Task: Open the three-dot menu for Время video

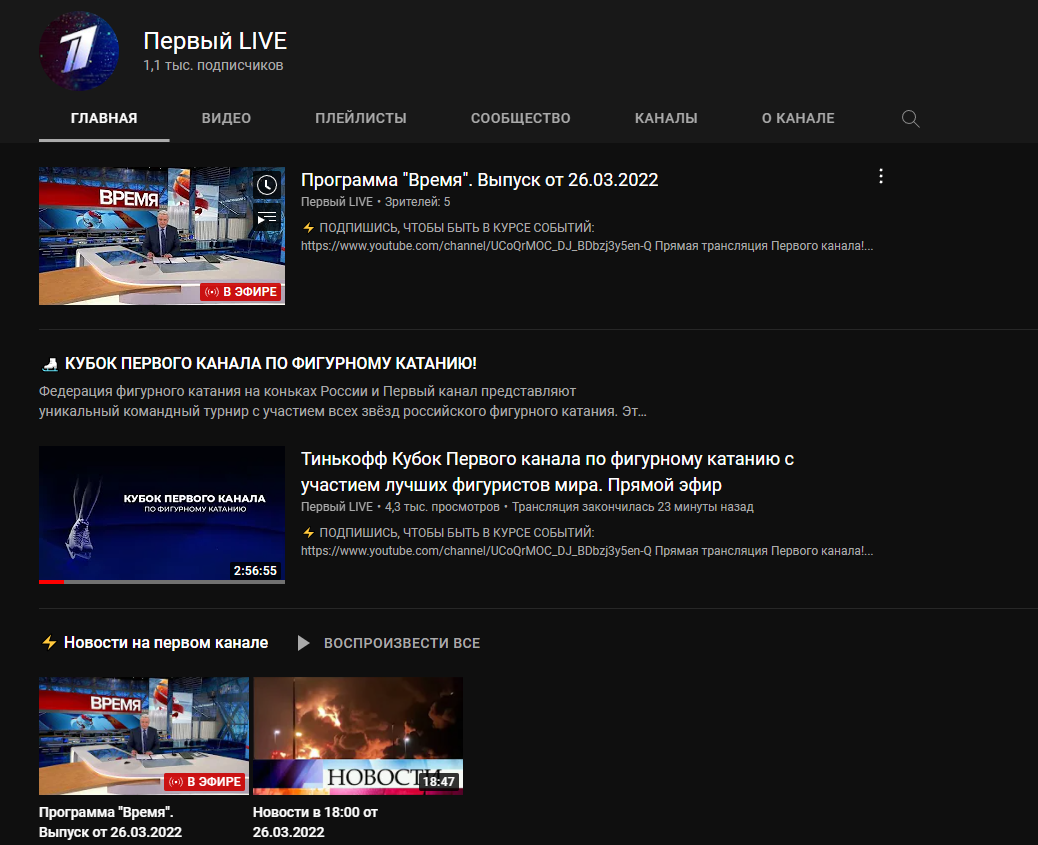Action: coord(880,177)
